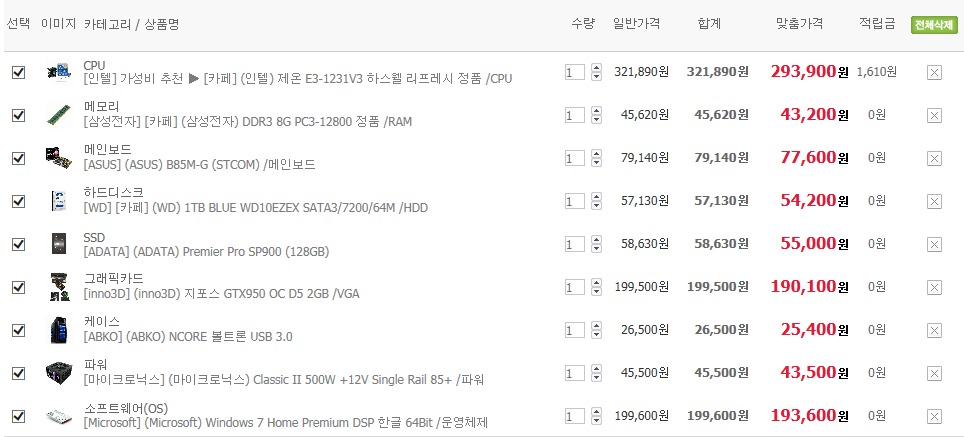This screenshot has height=437, width=964.
Task: Click the green 전체삭제 button
Action: (934, 25)
